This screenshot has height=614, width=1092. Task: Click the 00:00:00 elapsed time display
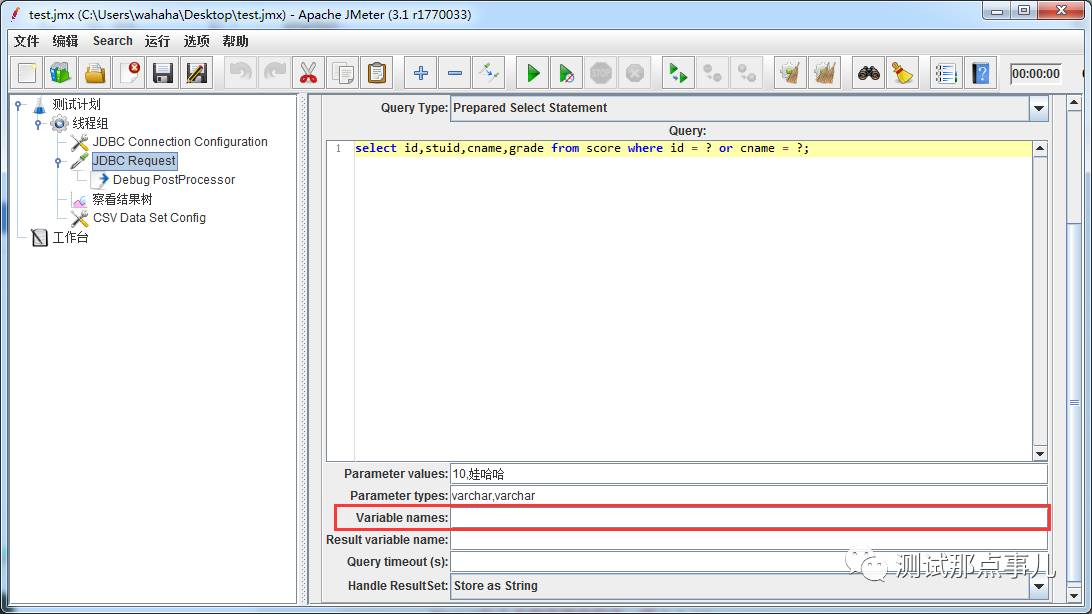point(1036,74)
